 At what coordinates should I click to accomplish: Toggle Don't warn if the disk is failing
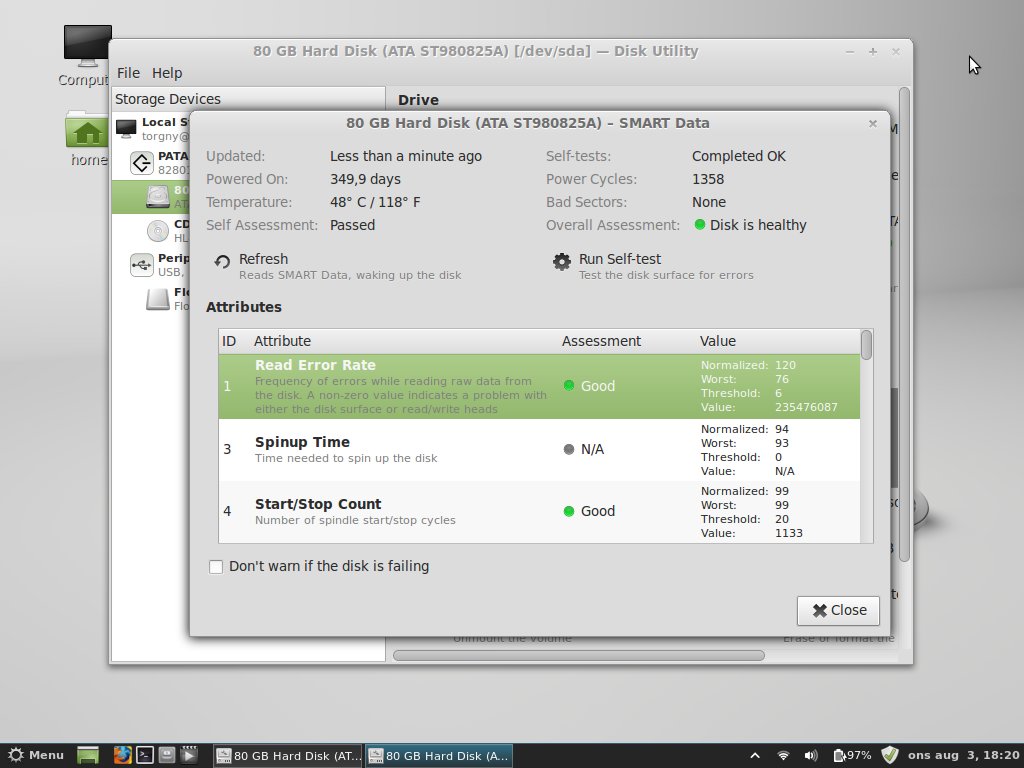click(x=216, y=567)
